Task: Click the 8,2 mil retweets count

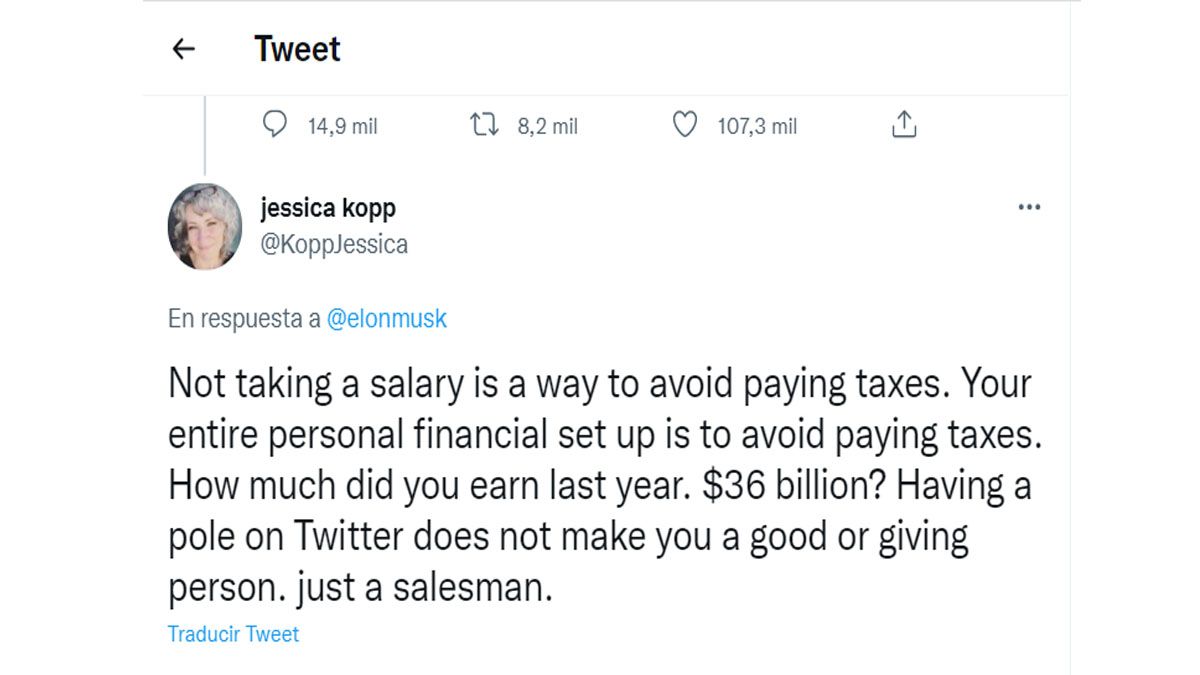Action: pyautogui.click(x=545, y=125)
